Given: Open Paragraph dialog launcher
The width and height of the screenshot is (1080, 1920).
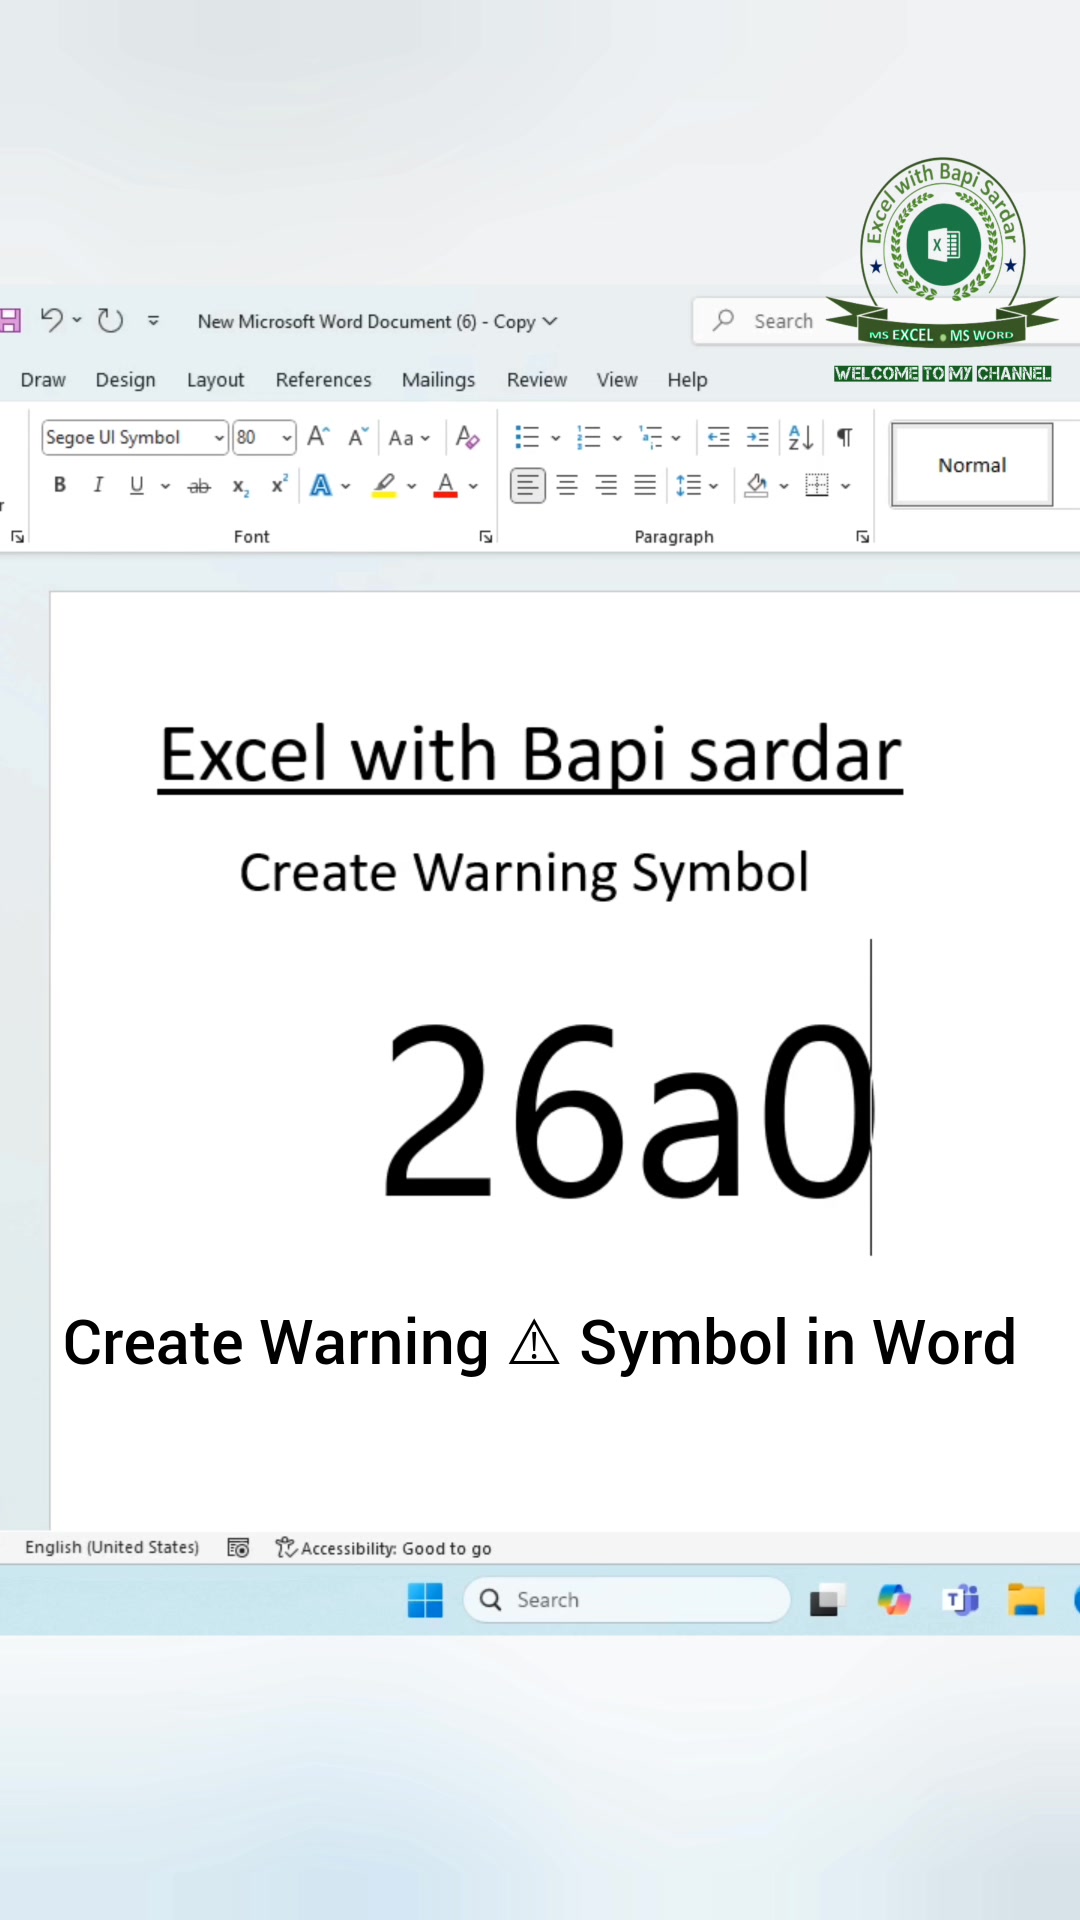Looking at the screenshot, I should point(862,537).
